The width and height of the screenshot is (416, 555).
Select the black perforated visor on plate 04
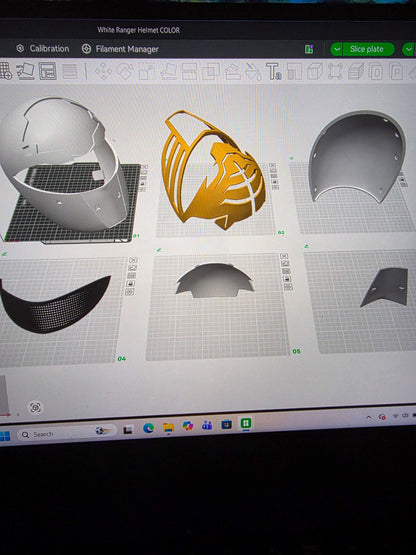point(55,304)
